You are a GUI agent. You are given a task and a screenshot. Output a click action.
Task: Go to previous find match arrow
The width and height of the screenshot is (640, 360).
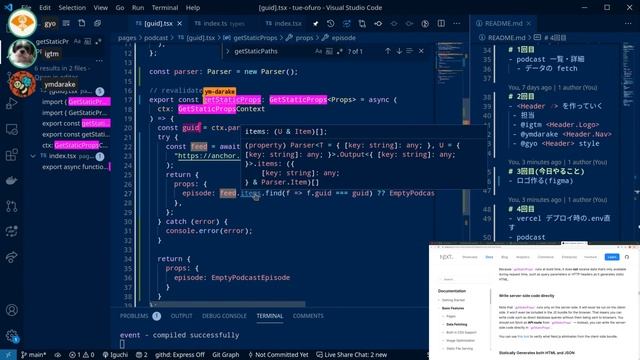(388, 51)
